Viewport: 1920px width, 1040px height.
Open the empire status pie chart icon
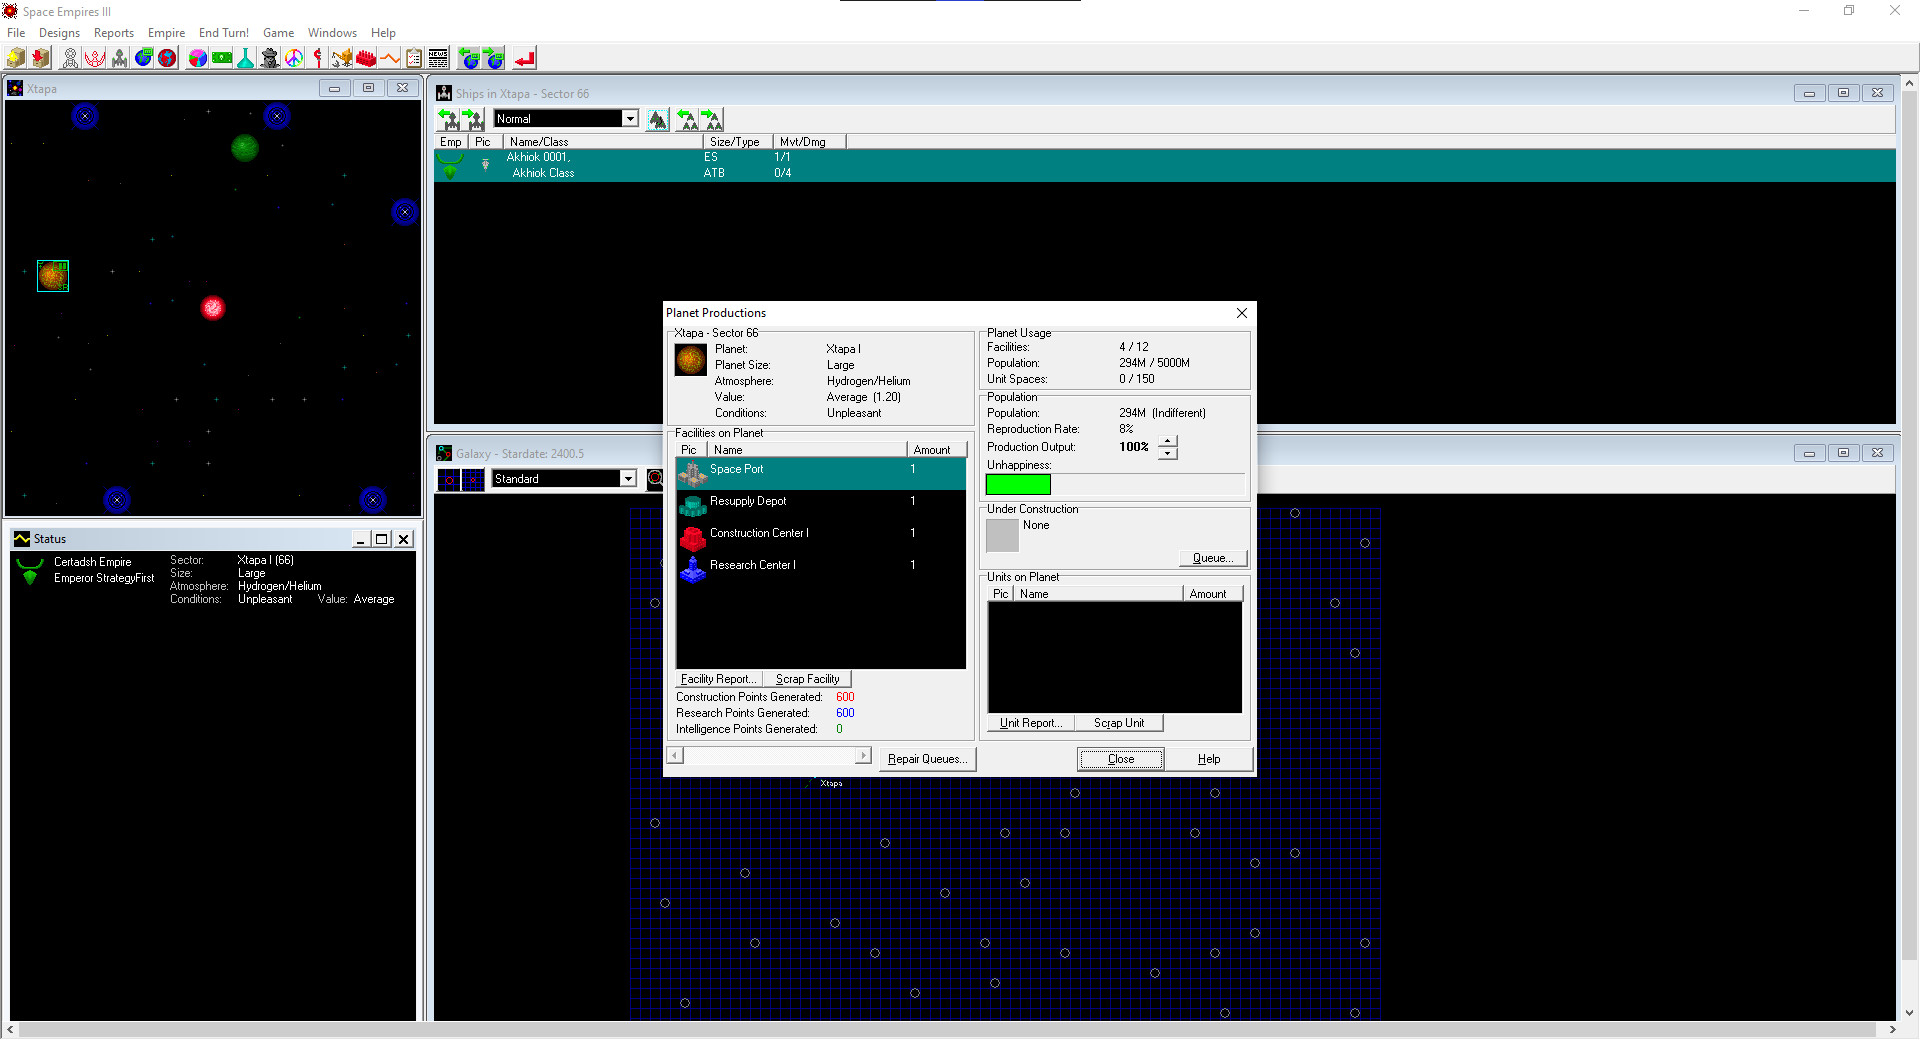pos(195,57)
